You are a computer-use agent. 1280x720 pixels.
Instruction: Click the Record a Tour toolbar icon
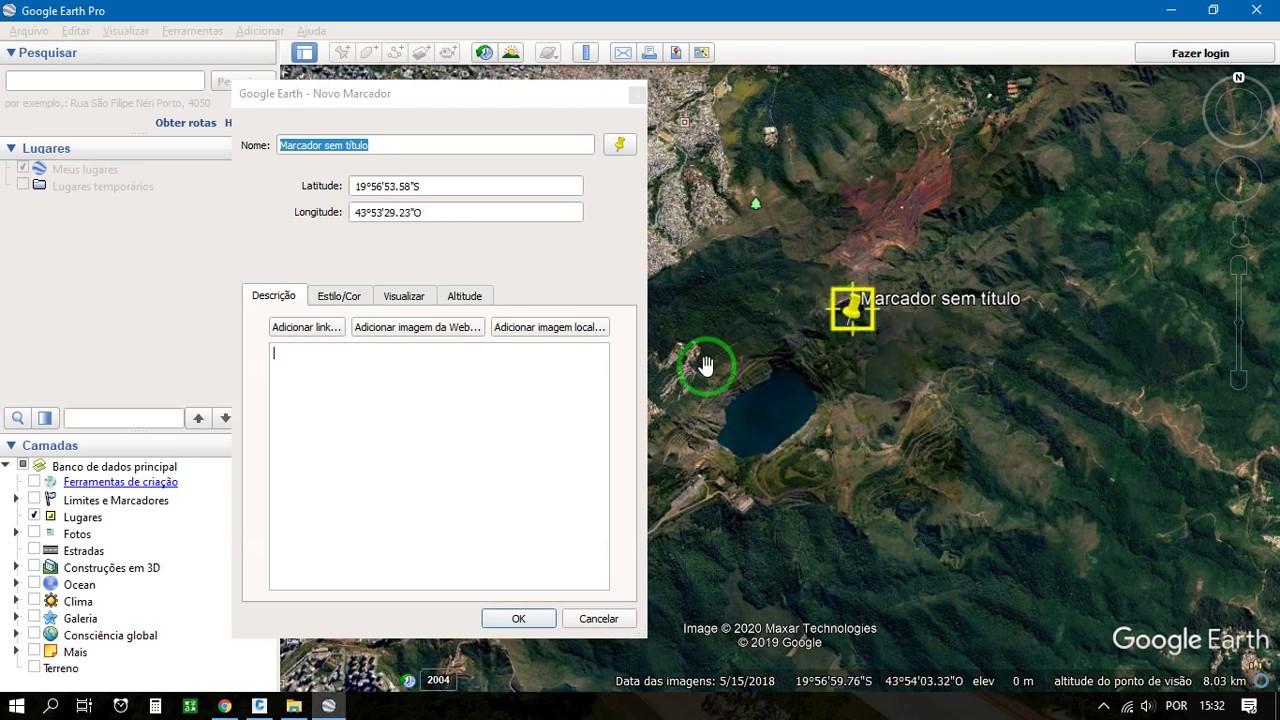tap(448, 53)
